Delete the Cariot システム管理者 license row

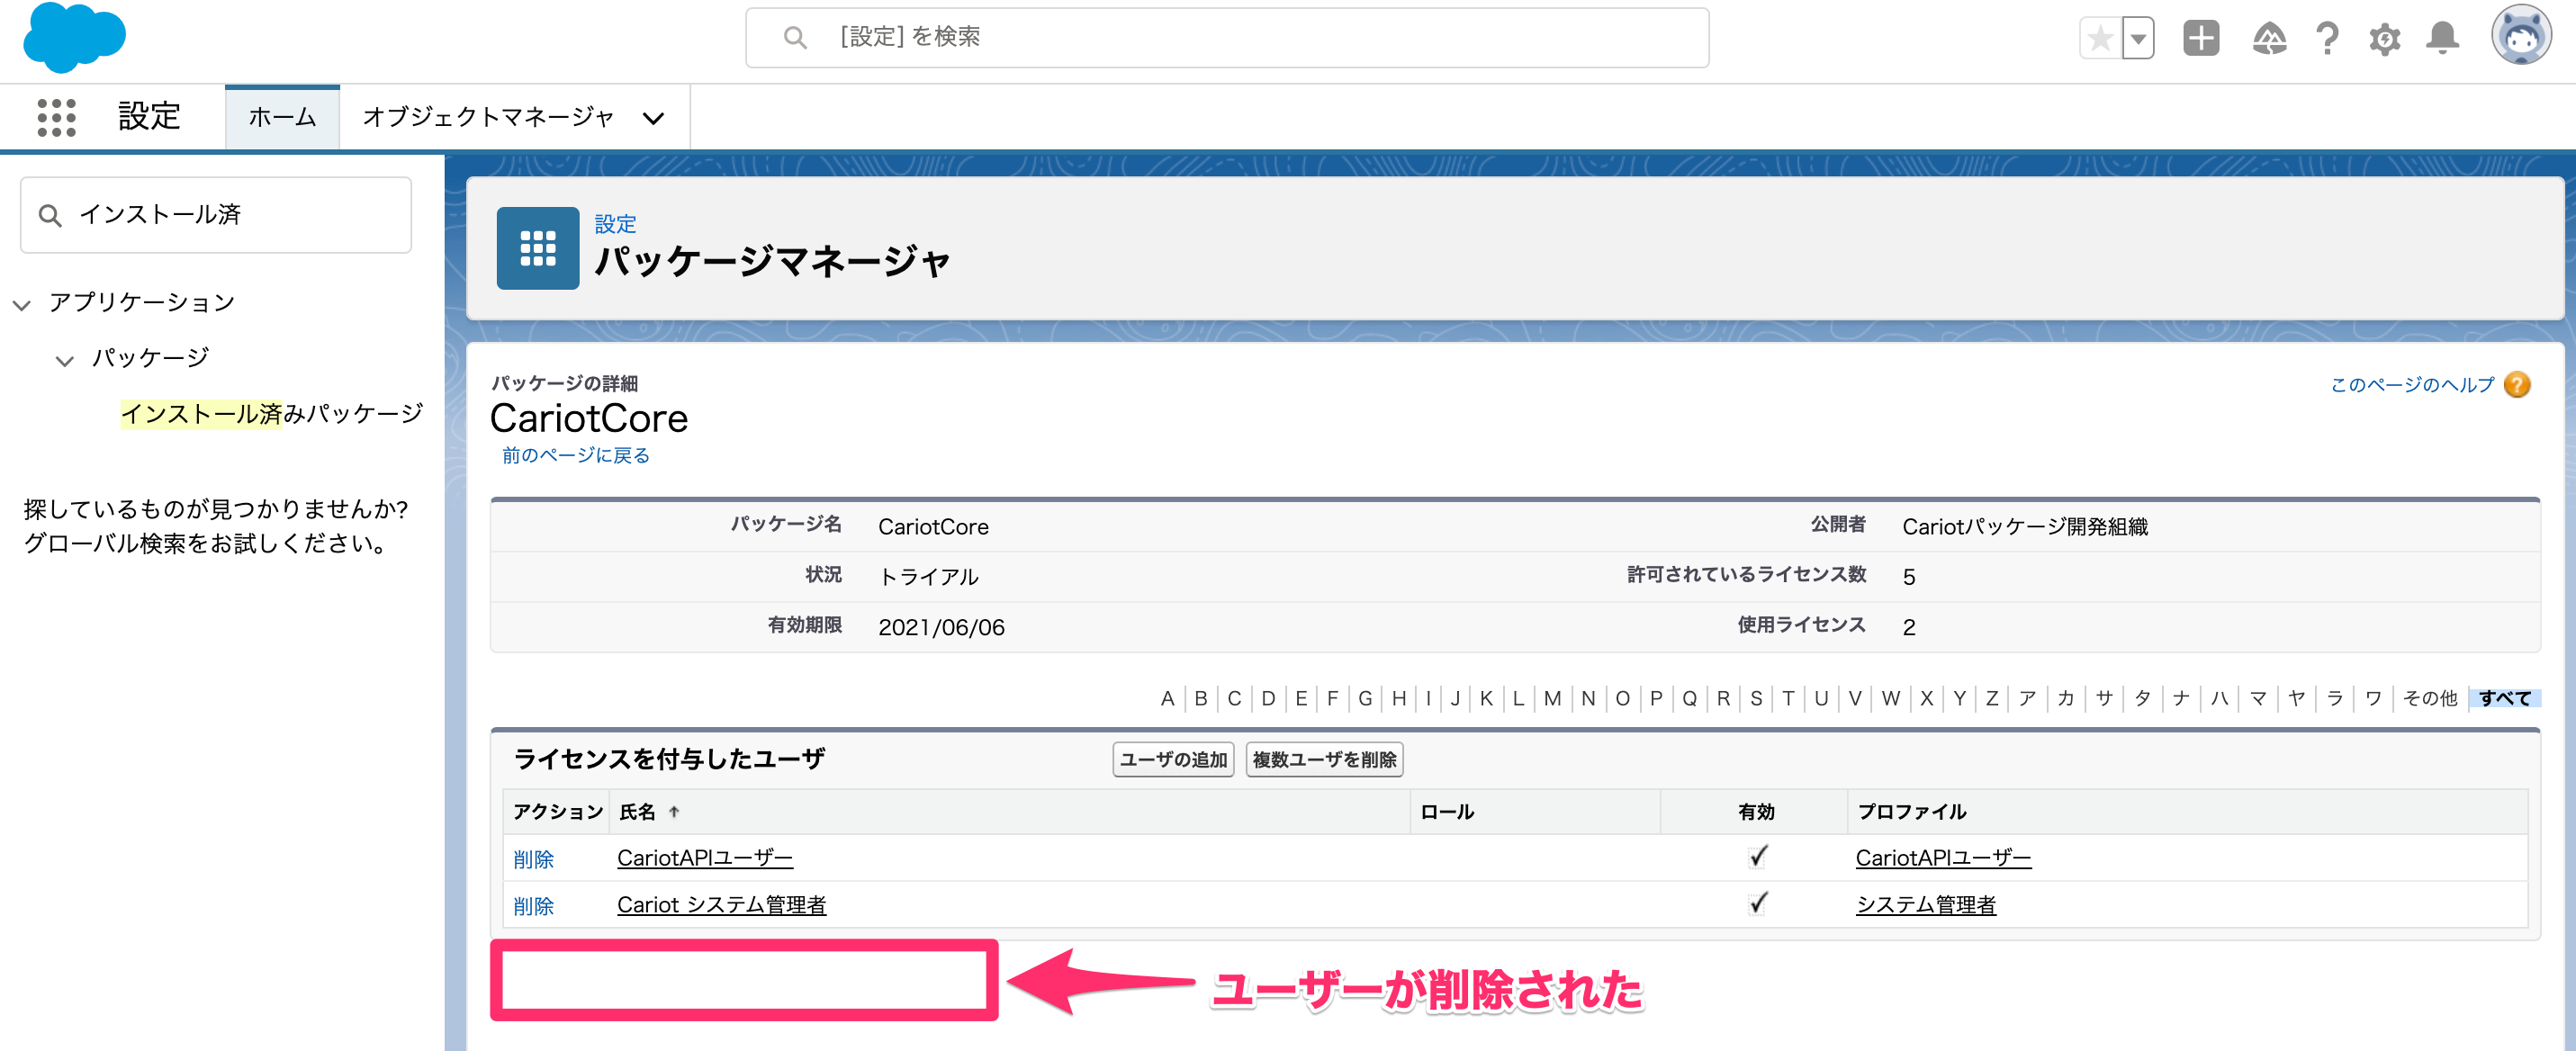[533, 906]
